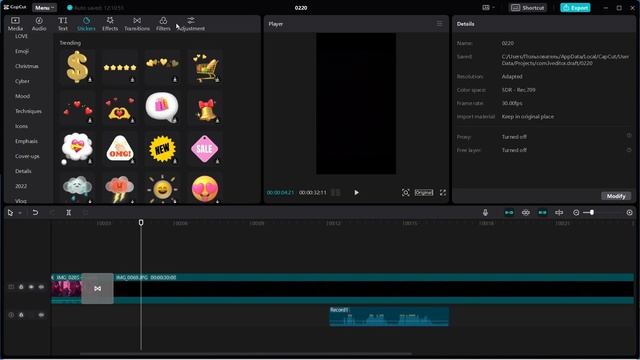This screenshot has height=360, width=640.
Task: Select the Cover-ups sticker category
Action: (27, 156)
